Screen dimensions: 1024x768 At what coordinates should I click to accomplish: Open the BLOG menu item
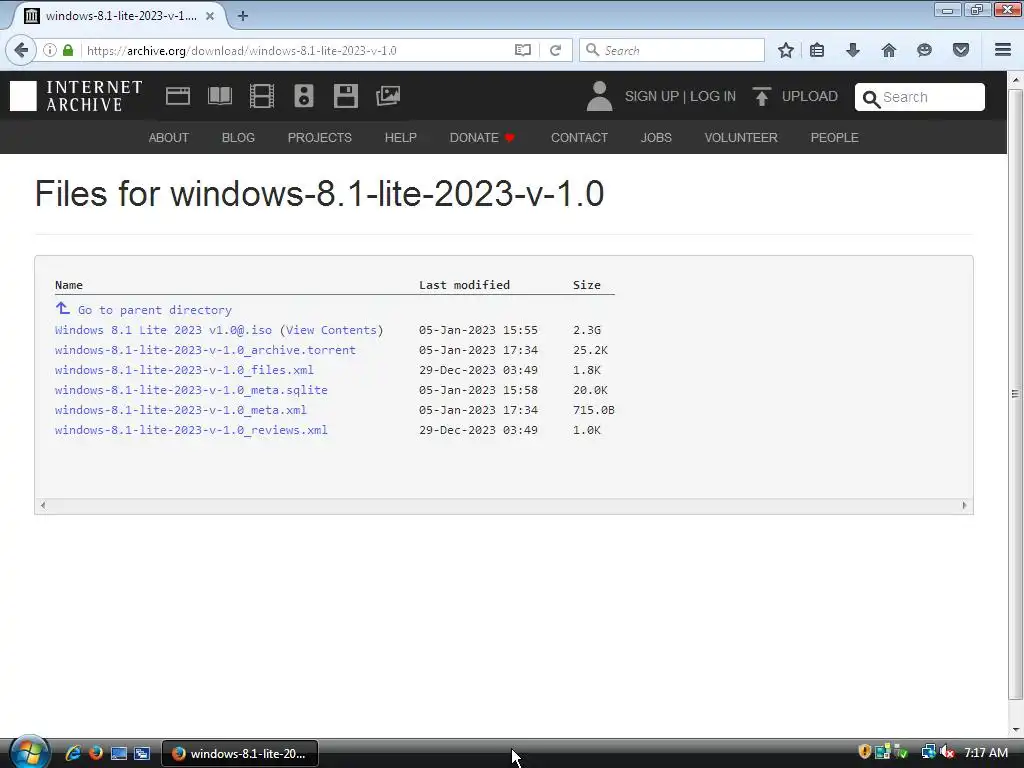(x=238, y=138)
